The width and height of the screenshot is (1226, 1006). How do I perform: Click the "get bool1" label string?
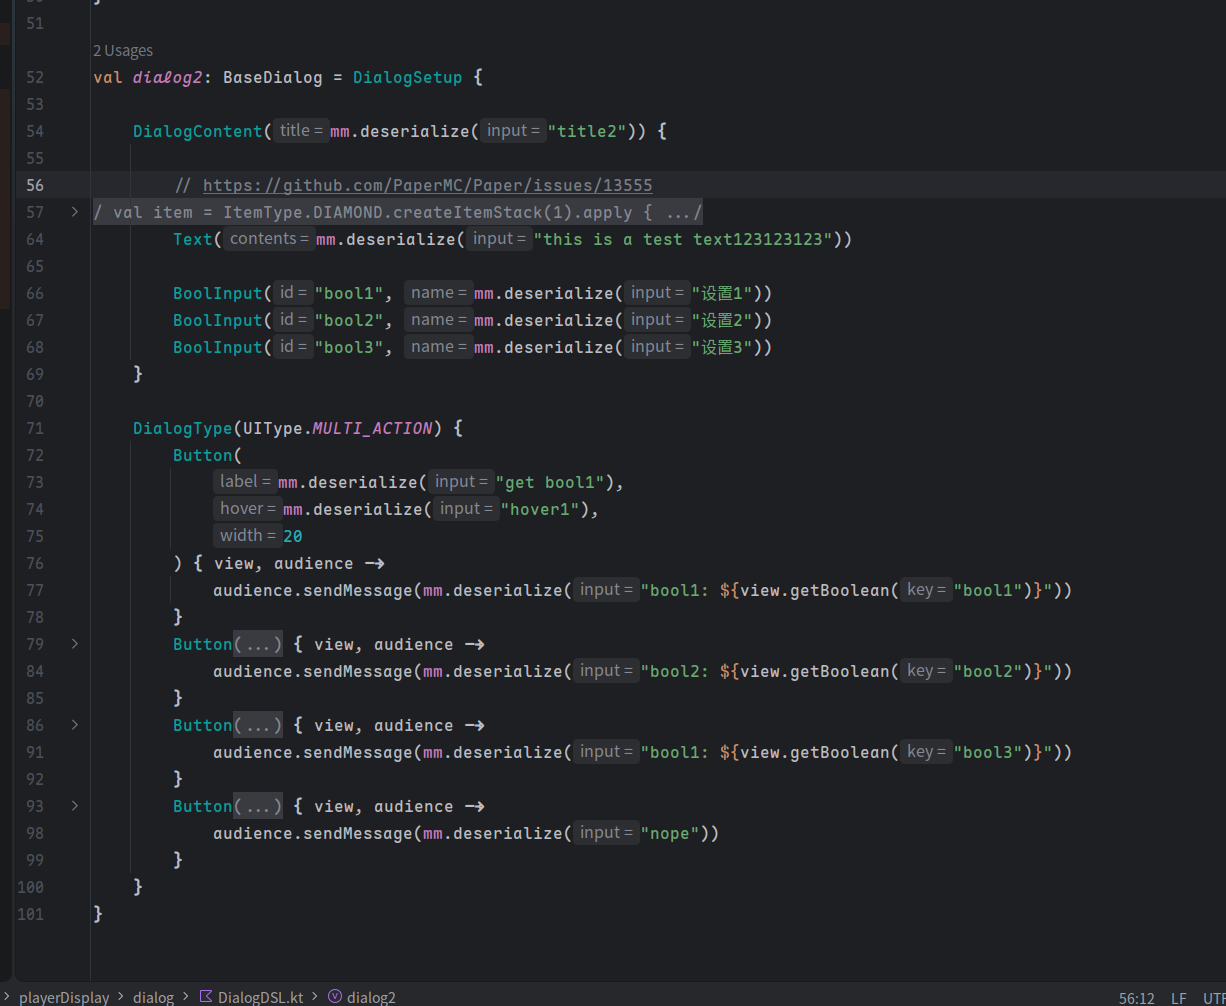(x=550, y=482)
